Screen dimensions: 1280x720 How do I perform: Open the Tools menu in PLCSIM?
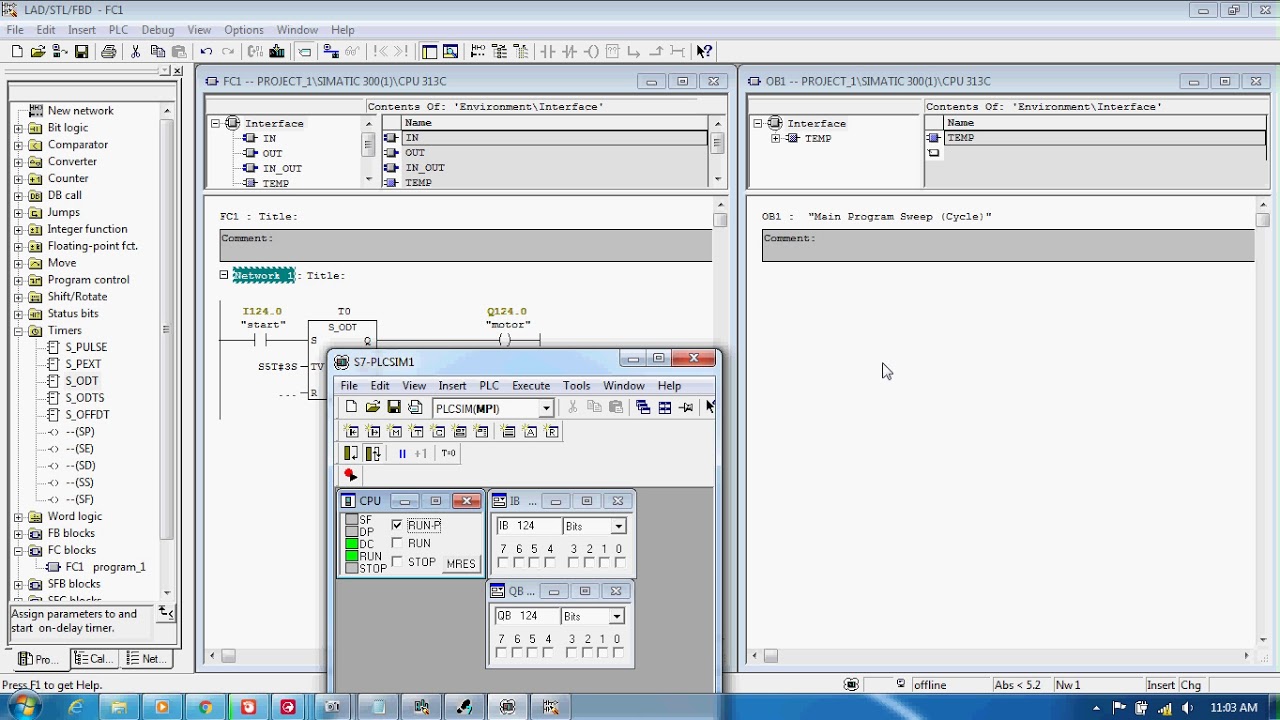pyautogui.click(x=576, y=386)
